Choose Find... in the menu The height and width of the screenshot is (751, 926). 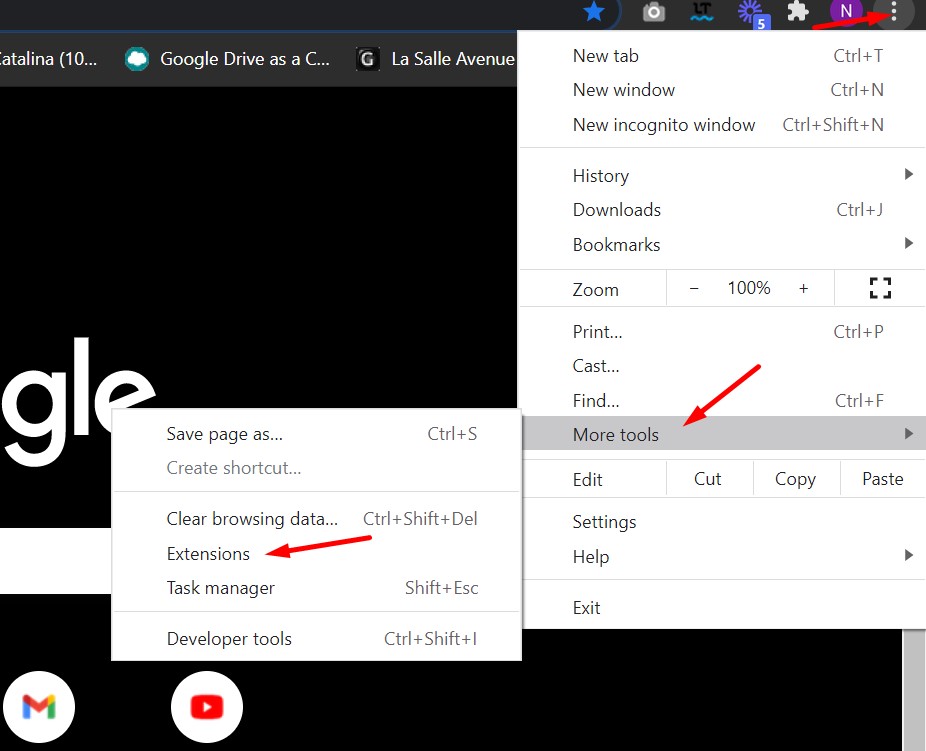tap(722, 400)
